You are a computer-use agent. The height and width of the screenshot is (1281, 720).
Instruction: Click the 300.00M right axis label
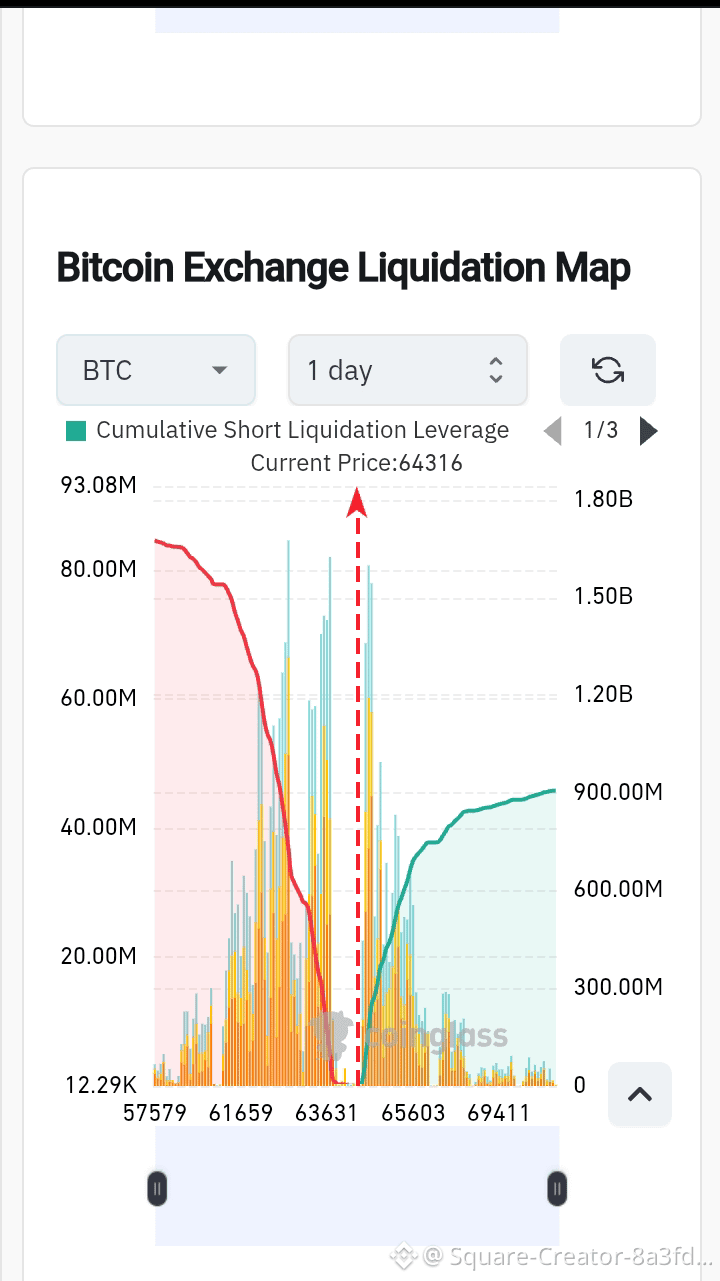click(x=618, y=987)
